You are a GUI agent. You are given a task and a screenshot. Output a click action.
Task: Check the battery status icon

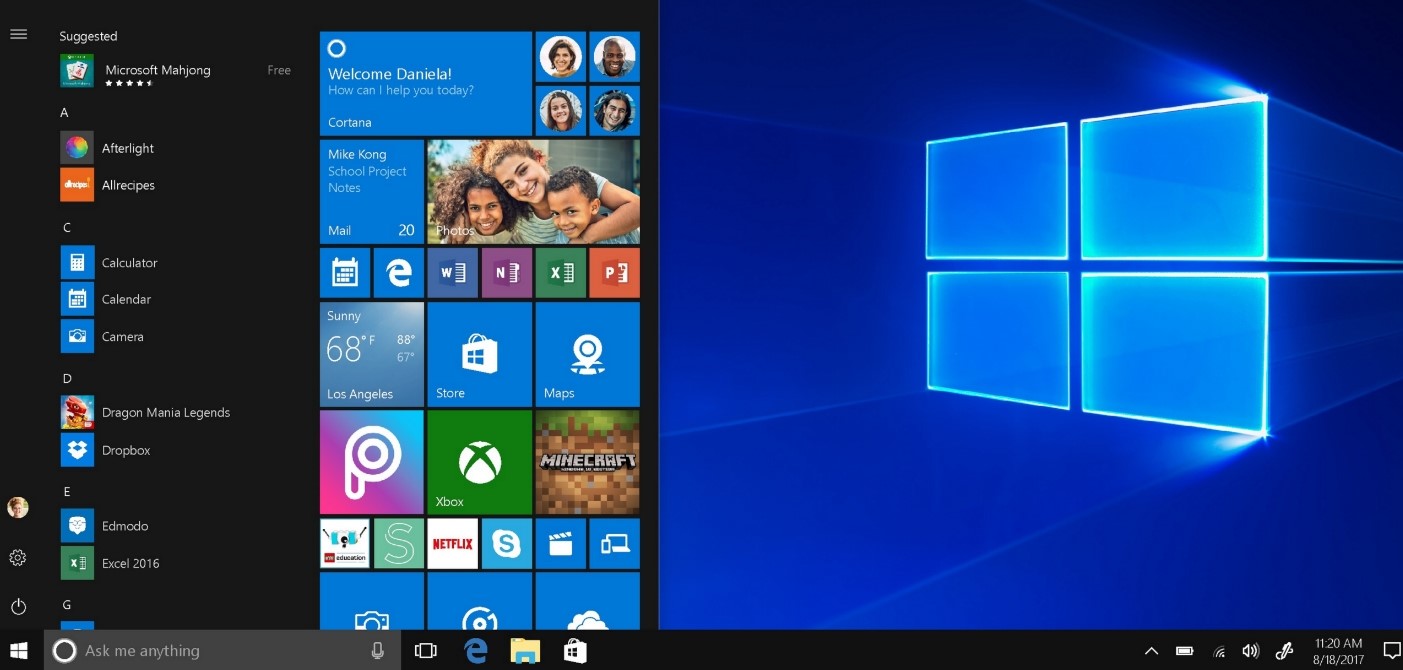(x=1185, y=651)
